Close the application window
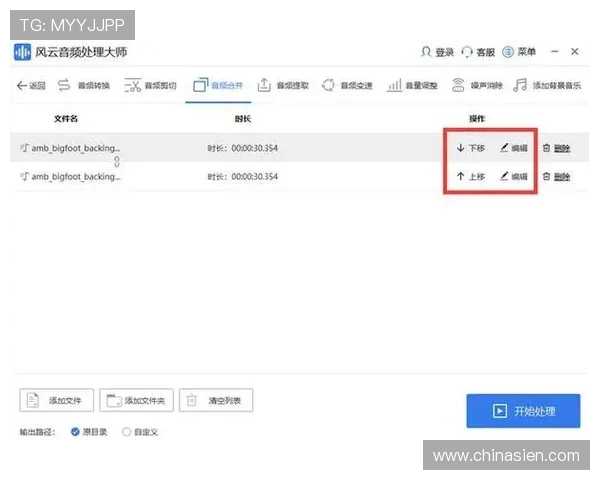600x480 pixels. [x=575, y=51]
